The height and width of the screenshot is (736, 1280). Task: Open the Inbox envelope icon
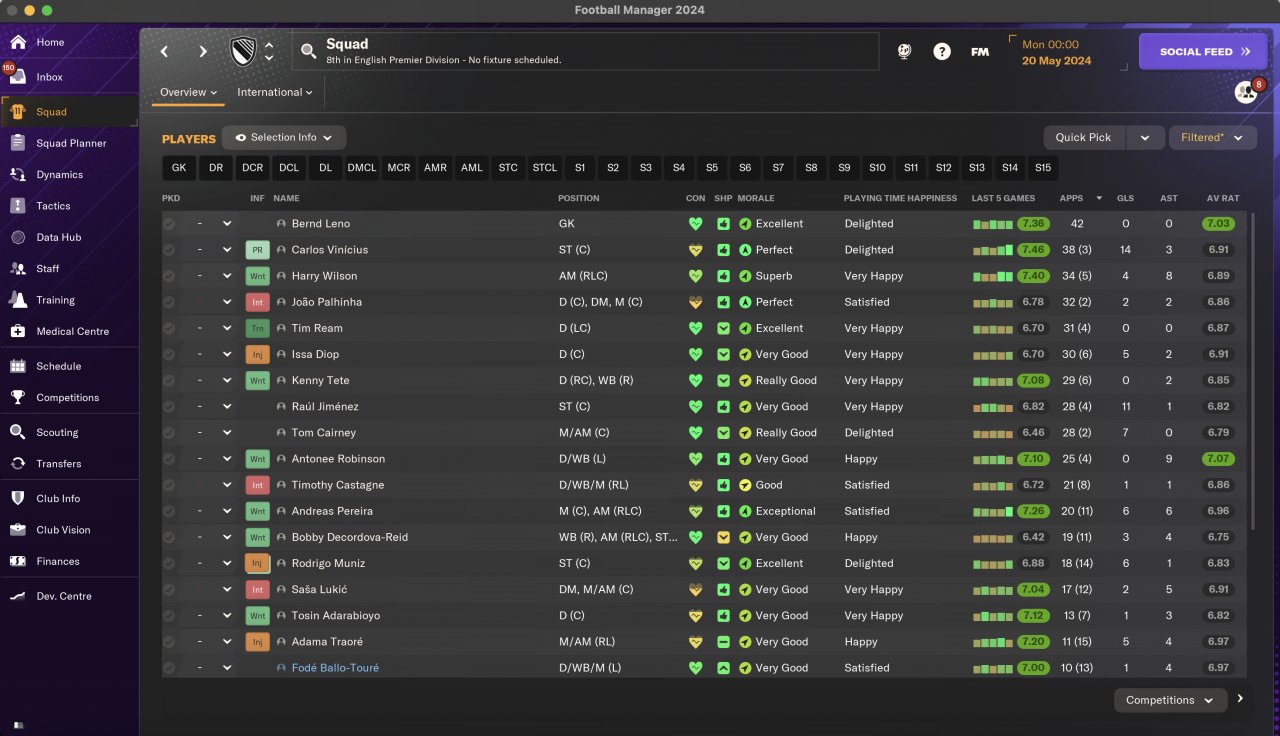(x=18, y=77)
